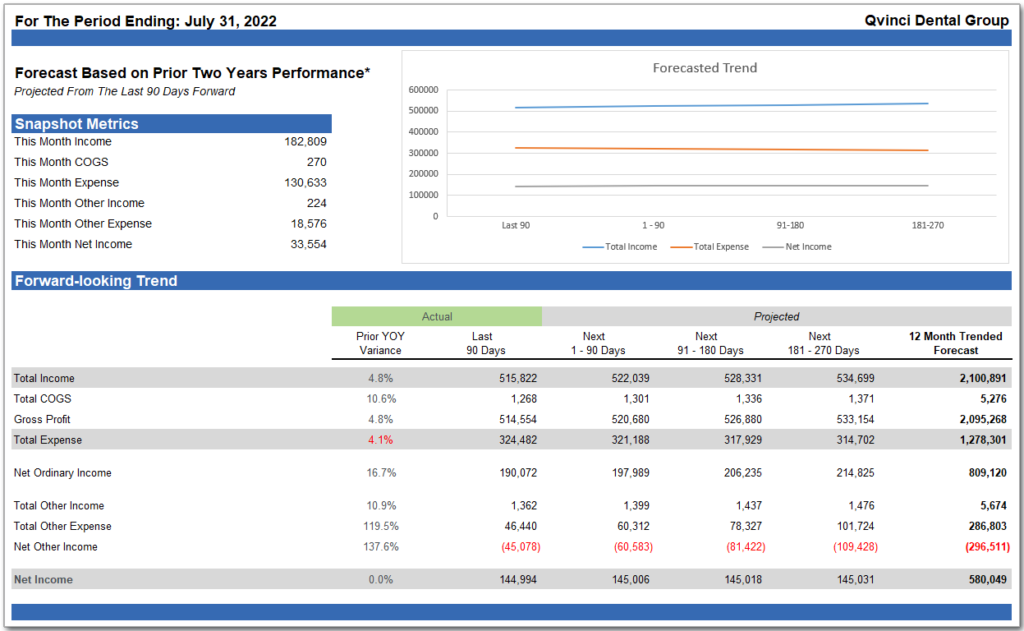Select This Month Income value 182,809
This screenshot has height=631, width=1024.
point(305,142)
